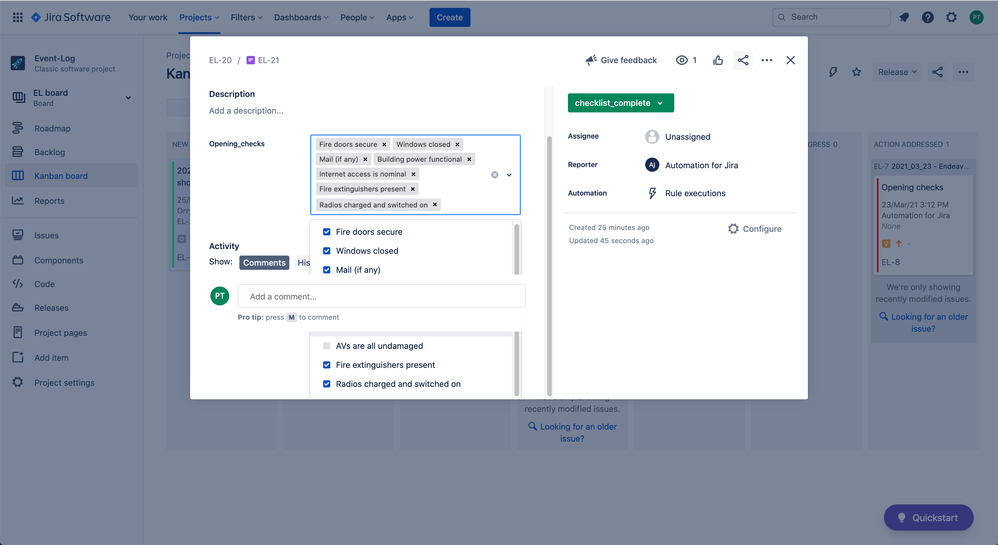Viewport: 998px width, 545px height.
Task: Remove the Fire extinguishers present tag
Action: [412, 189]
